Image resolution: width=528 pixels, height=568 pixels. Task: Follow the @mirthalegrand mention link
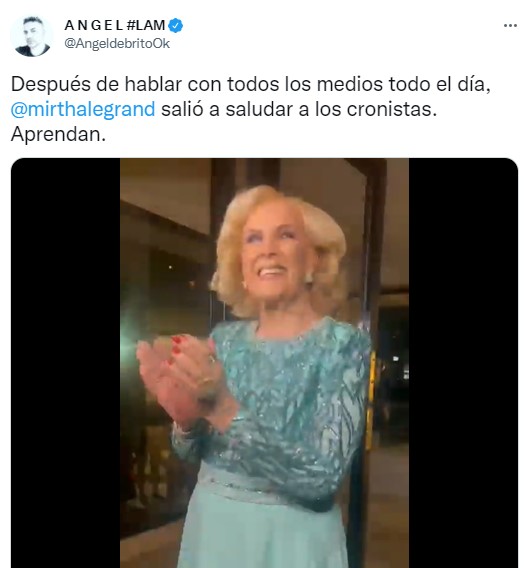[83, 109]
